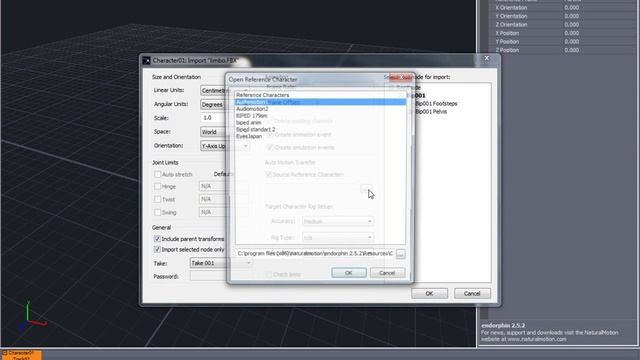Screen dimensions: 640x360
Task: Select Bip001 Footsteps node in the import tree
Action: click(436, 104)
